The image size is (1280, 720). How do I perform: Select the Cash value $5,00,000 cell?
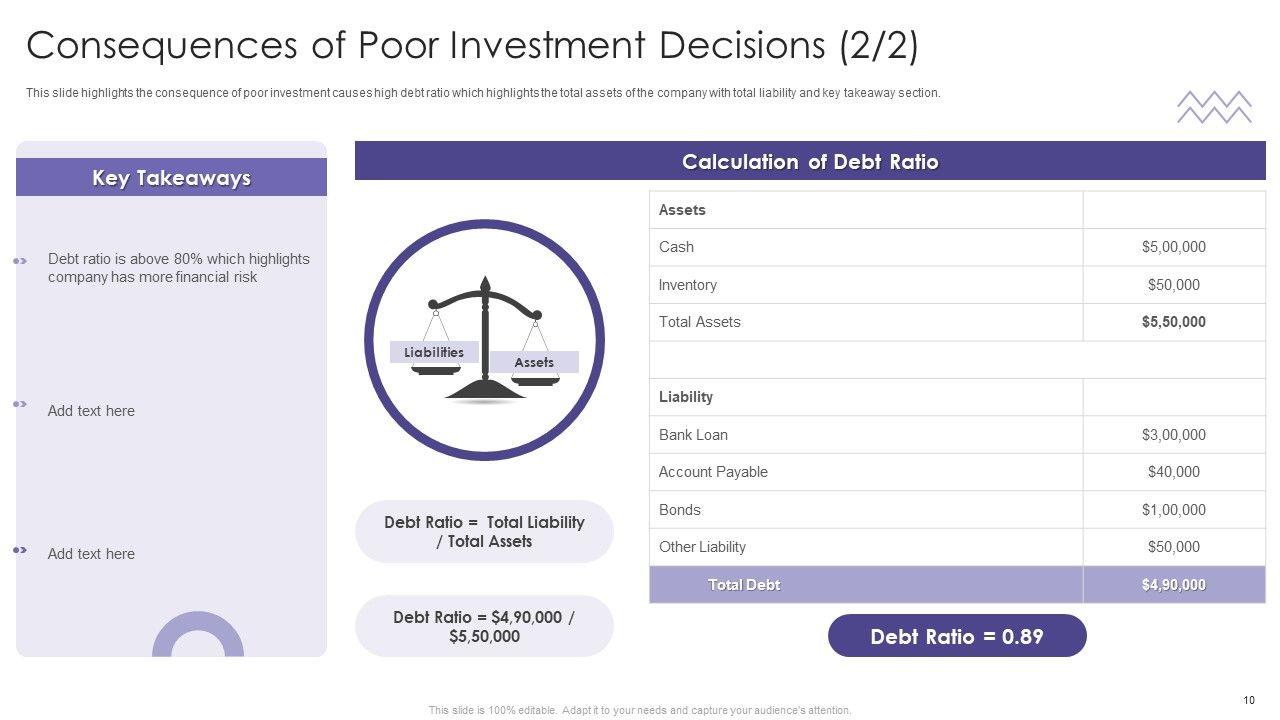pos(1174,247)
